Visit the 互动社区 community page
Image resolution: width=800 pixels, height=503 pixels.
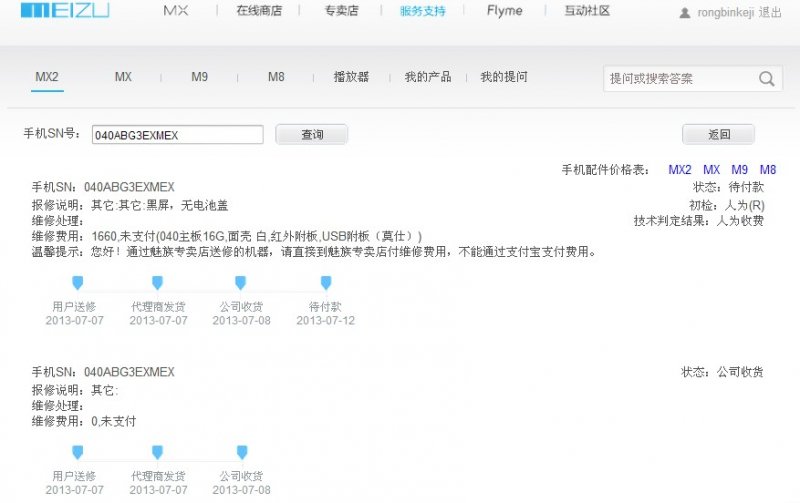587,11
